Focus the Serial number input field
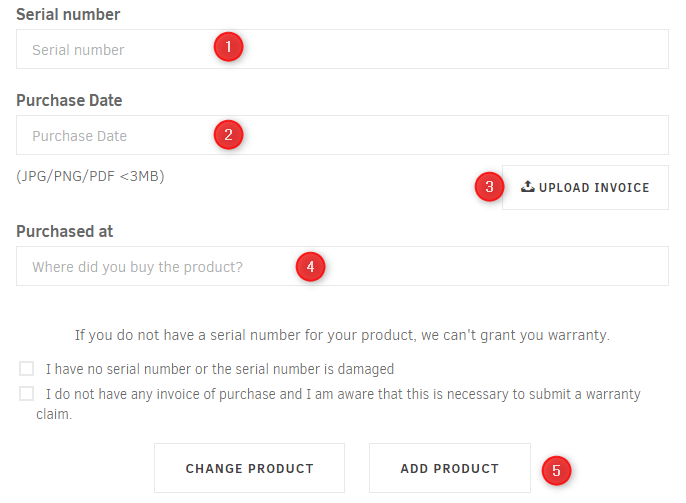The image size is (686, 503). click(x=342, y=49)
